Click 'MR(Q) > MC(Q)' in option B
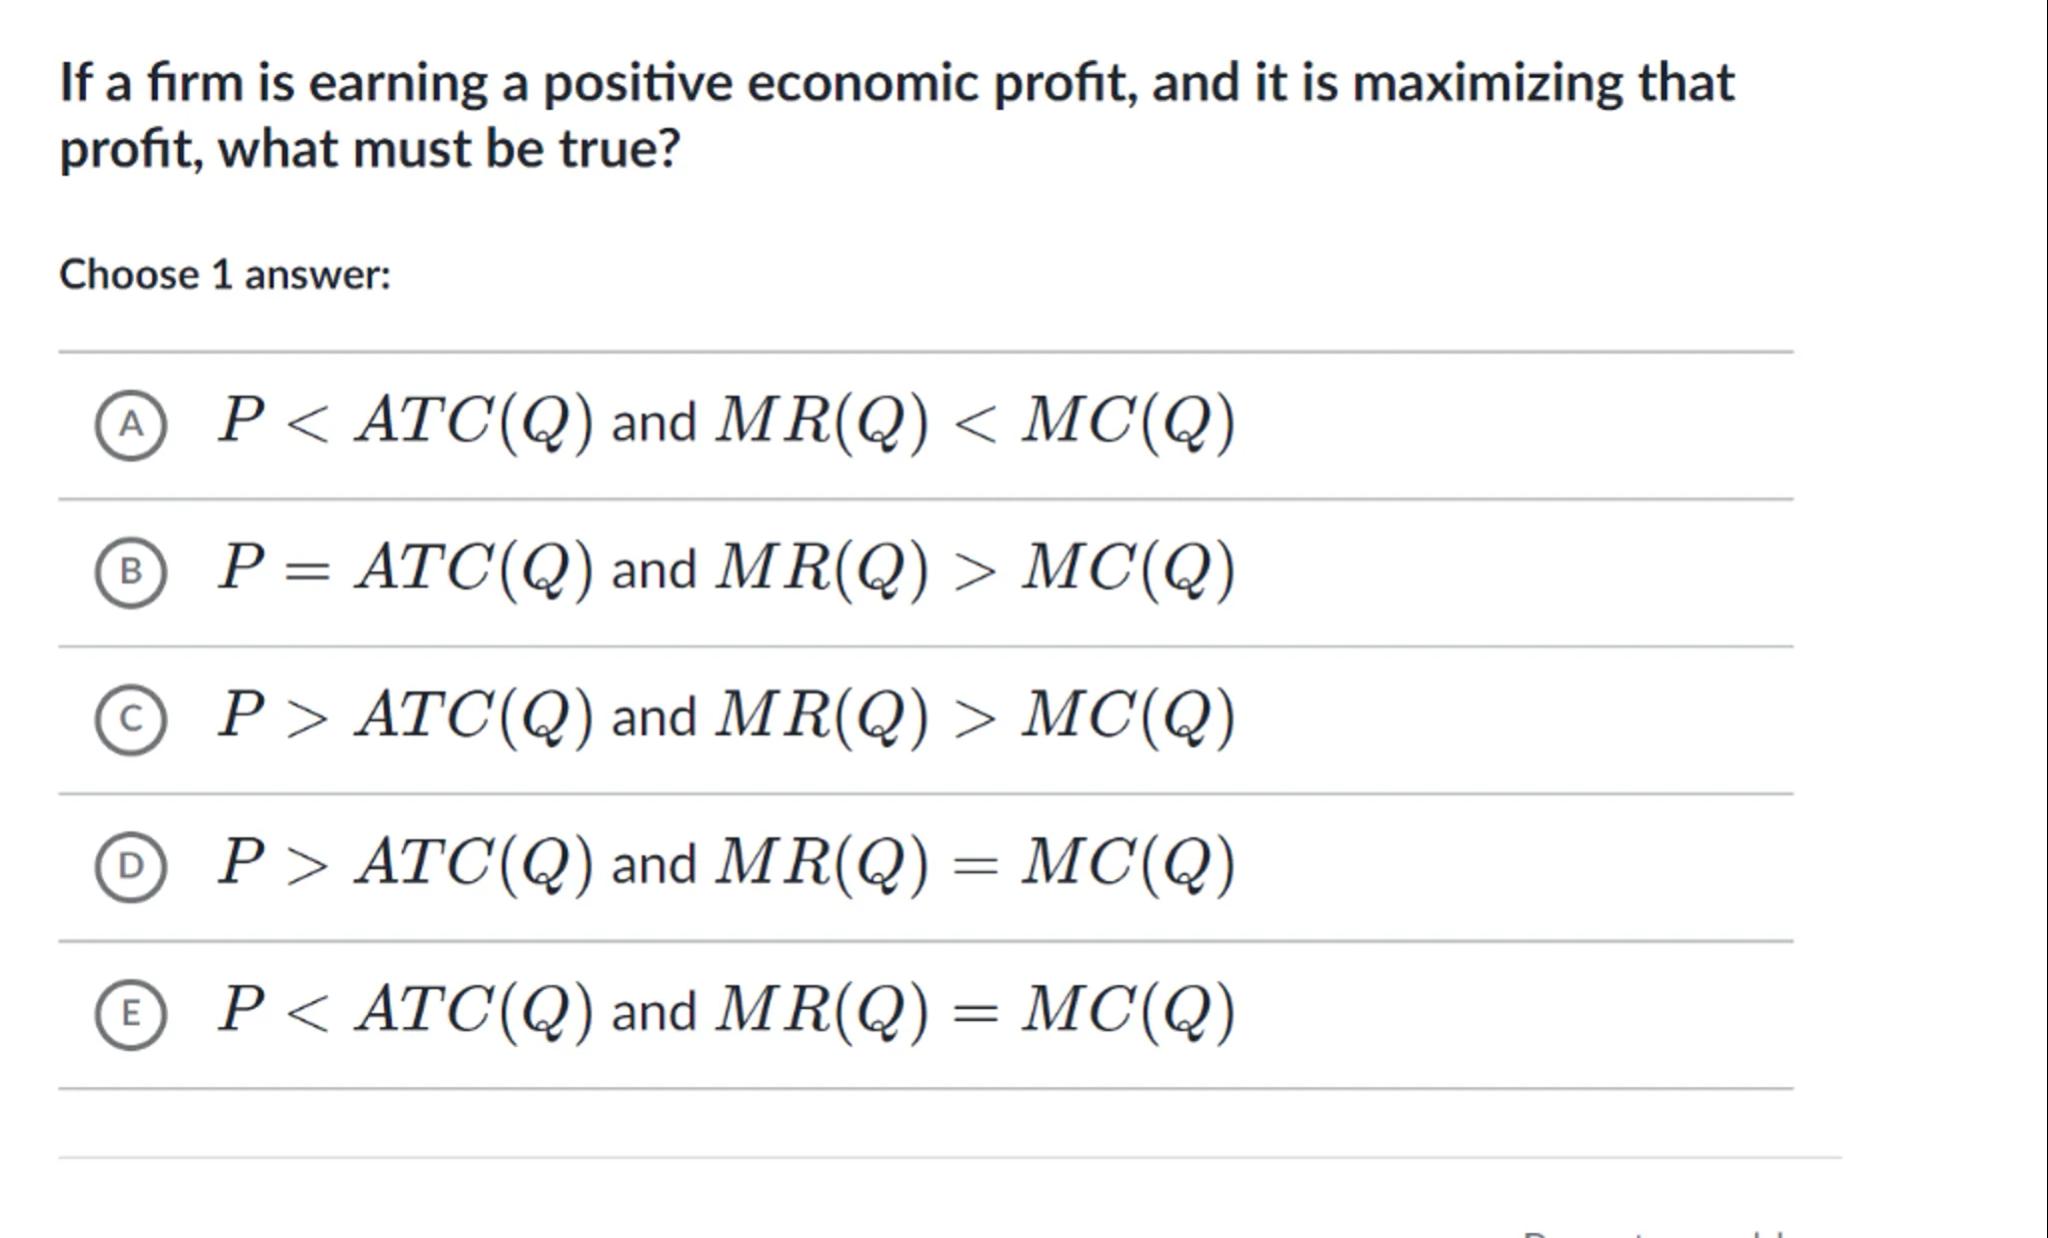The width and height of the screenshot is (2048, 1238). tap(975, 567)
